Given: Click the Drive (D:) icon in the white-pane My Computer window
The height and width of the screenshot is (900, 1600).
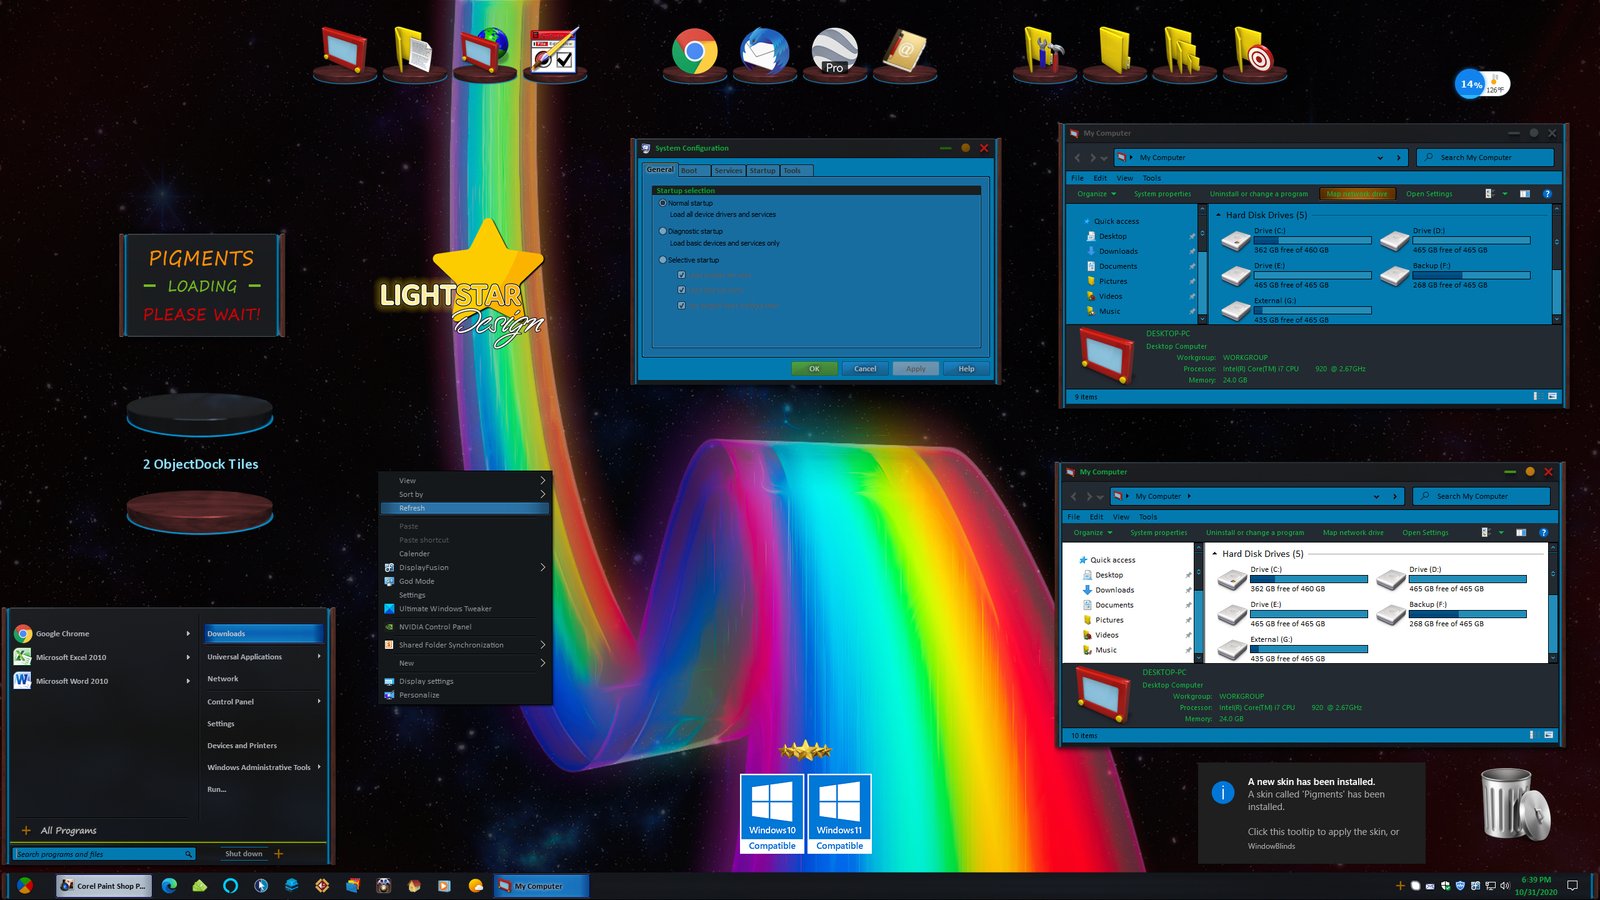Looking at the screenshot, I should [x=1391, y=579].
